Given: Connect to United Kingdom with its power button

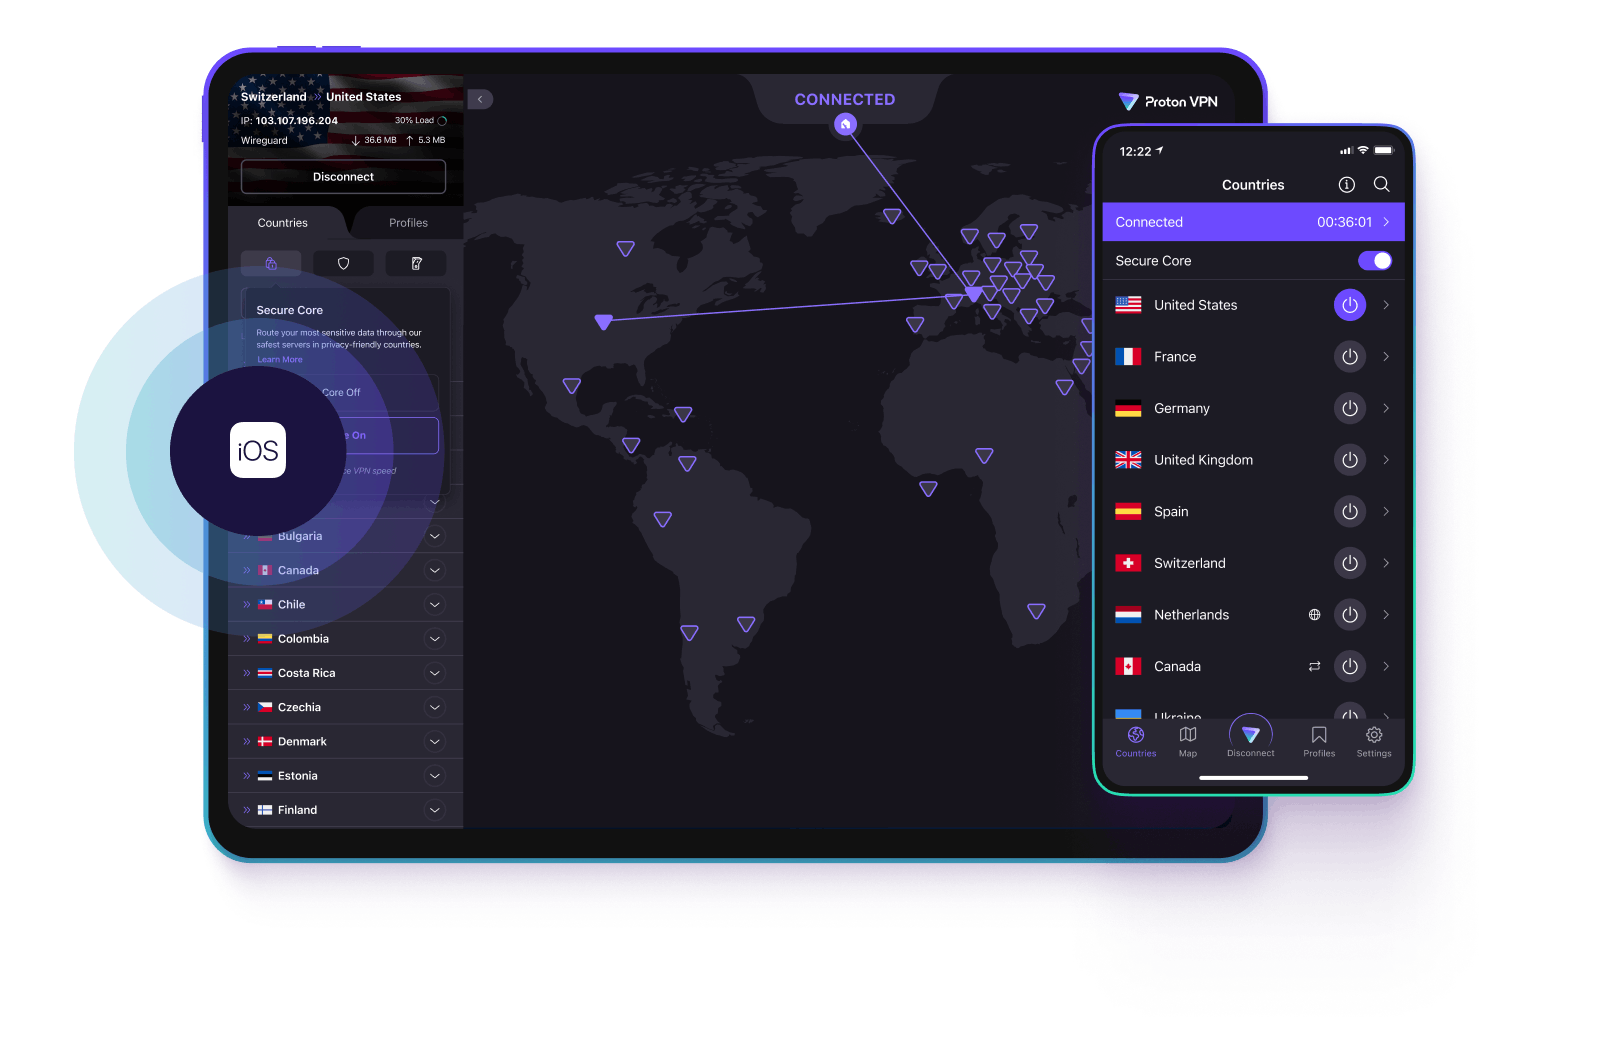Looking at the screenshot, I should click(x=1350, y=460).
